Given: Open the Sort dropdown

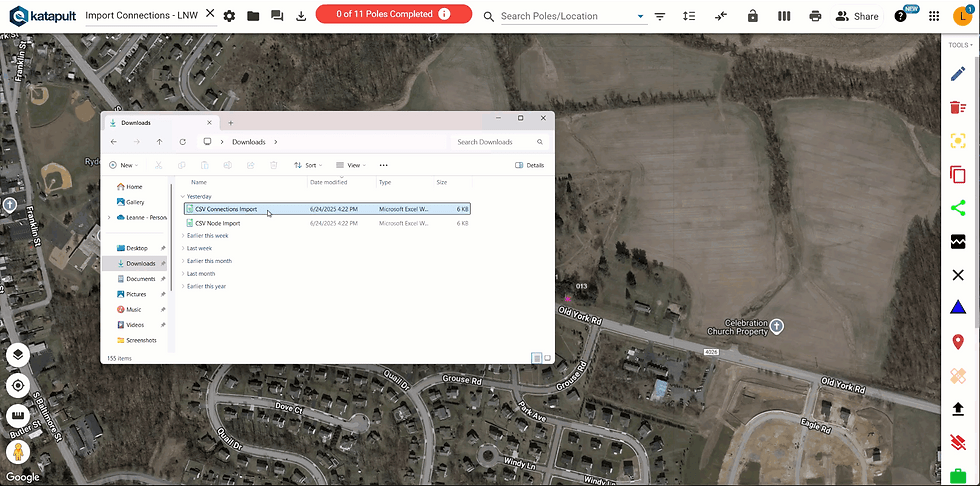Looking at the screenshot, I should click(308, 165).
